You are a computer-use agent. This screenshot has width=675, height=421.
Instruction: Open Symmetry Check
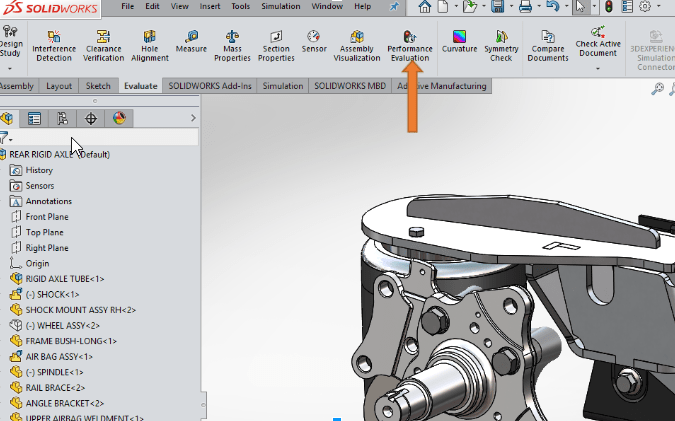pos(501,46)
